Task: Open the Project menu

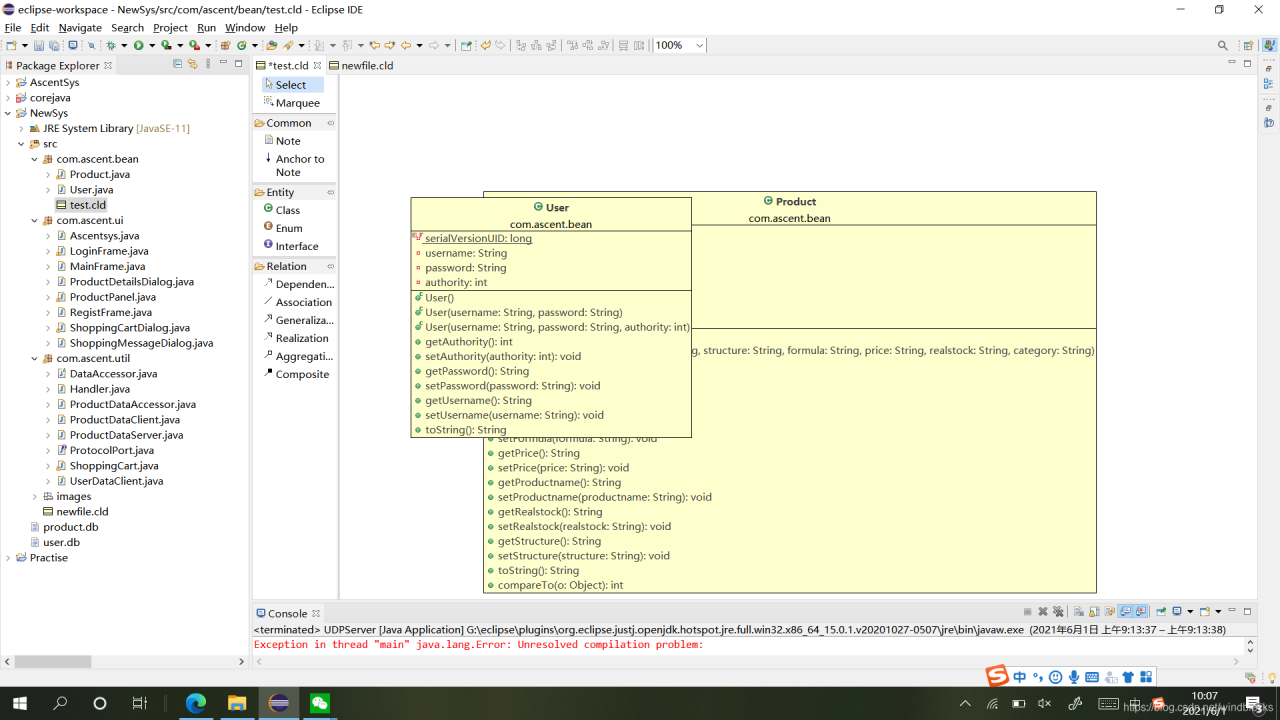Action: point(170,27)
